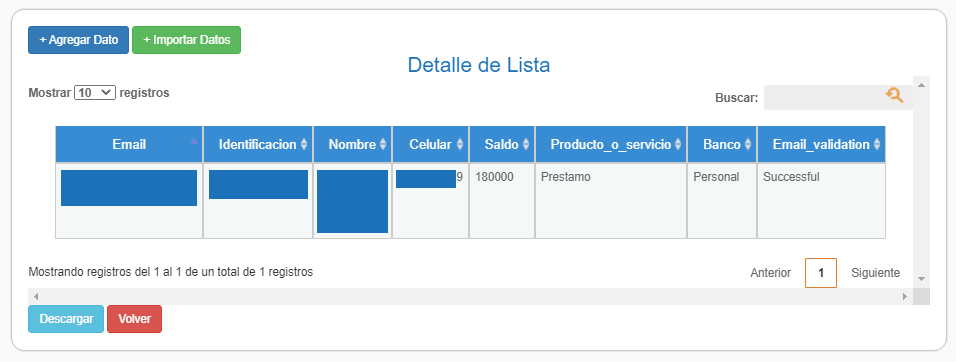The width and height of the screenshot is (956, 362).
Task: Click the + Importar Datos button
Action: coord(187,40)
